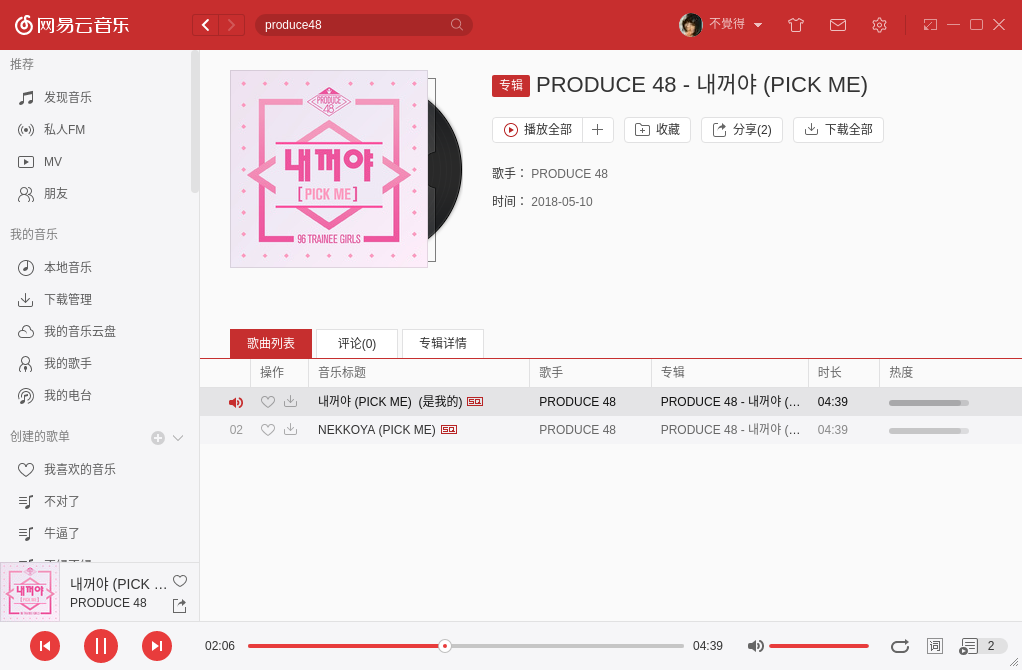Sort by 热度 column header
The height and width of the screenshot is (670, 1022).
[950, 372]
